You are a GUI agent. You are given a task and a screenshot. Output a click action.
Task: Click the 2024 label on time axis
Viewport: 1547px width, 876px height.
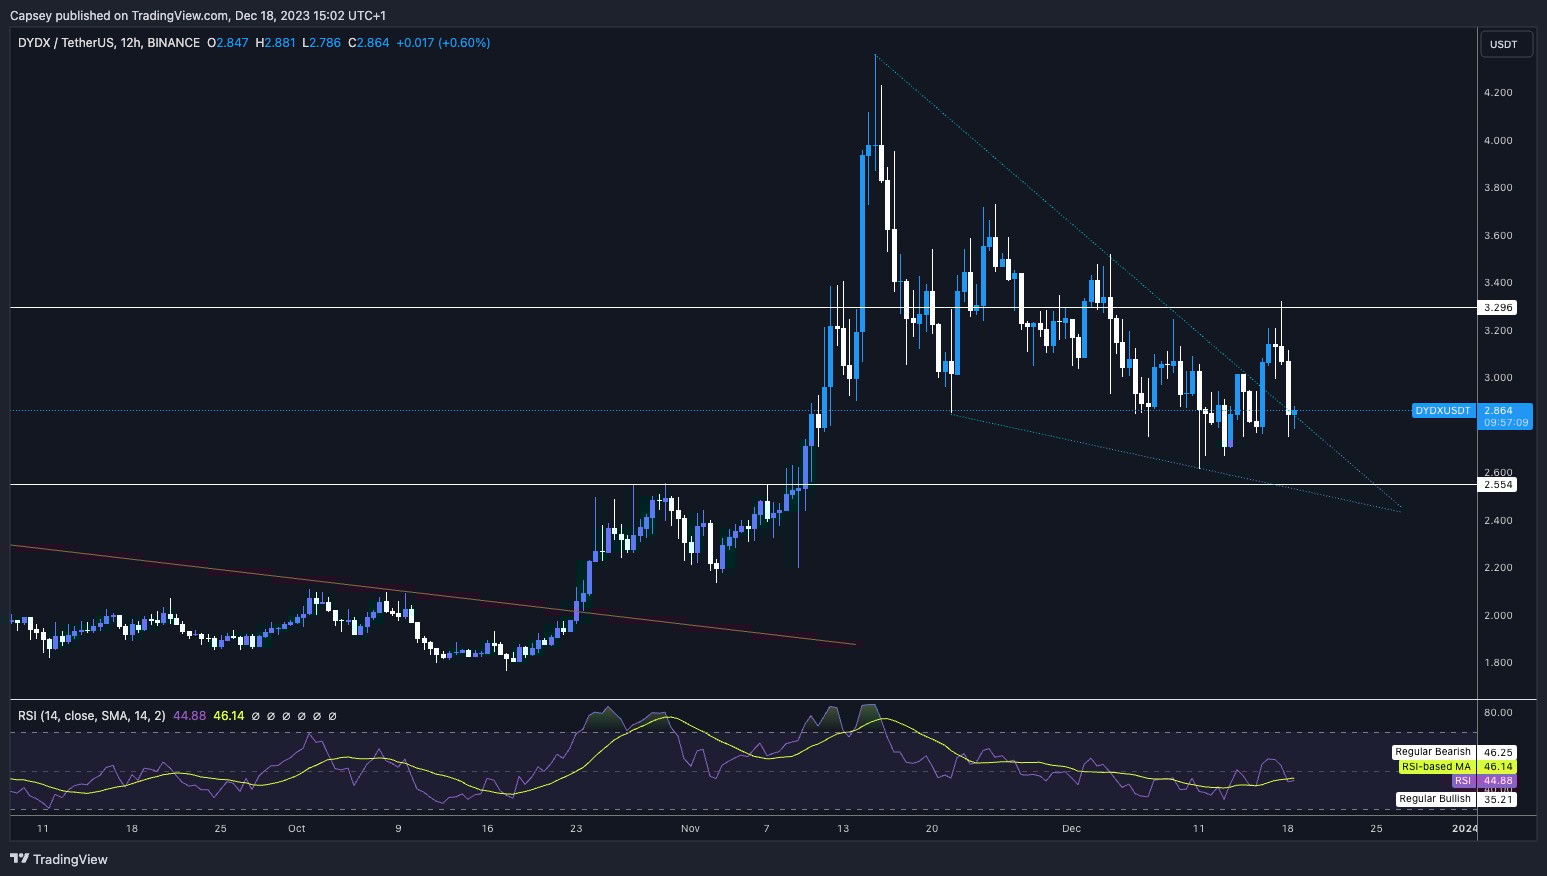1464,829
